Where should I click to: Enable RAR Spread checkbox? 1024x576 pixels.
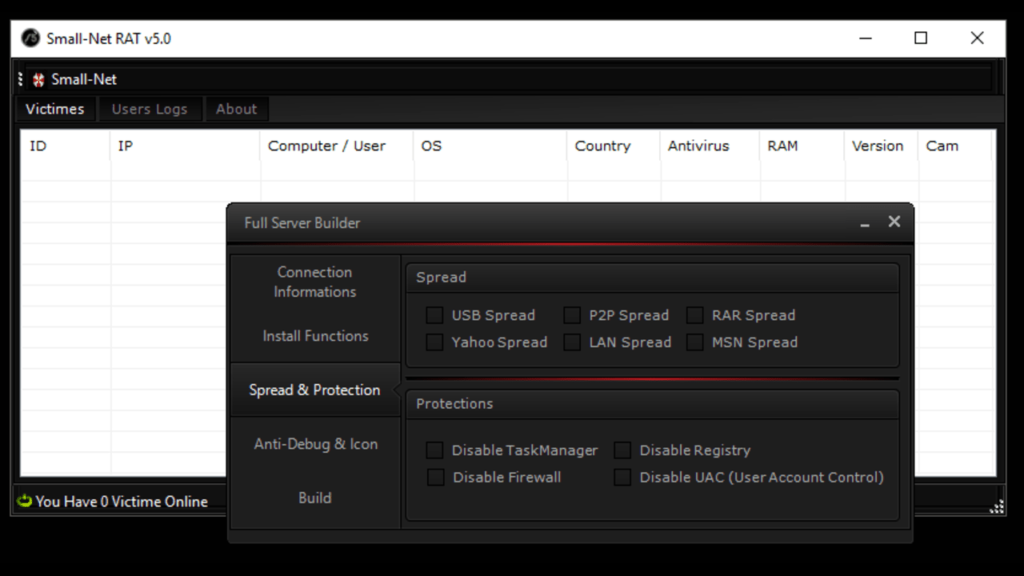(x=695, y=315)
